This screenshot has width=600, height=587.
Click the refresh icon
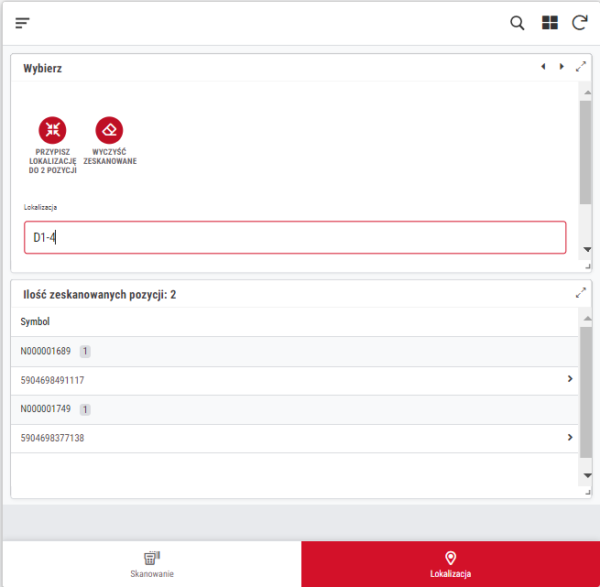(x=579, y=23)
